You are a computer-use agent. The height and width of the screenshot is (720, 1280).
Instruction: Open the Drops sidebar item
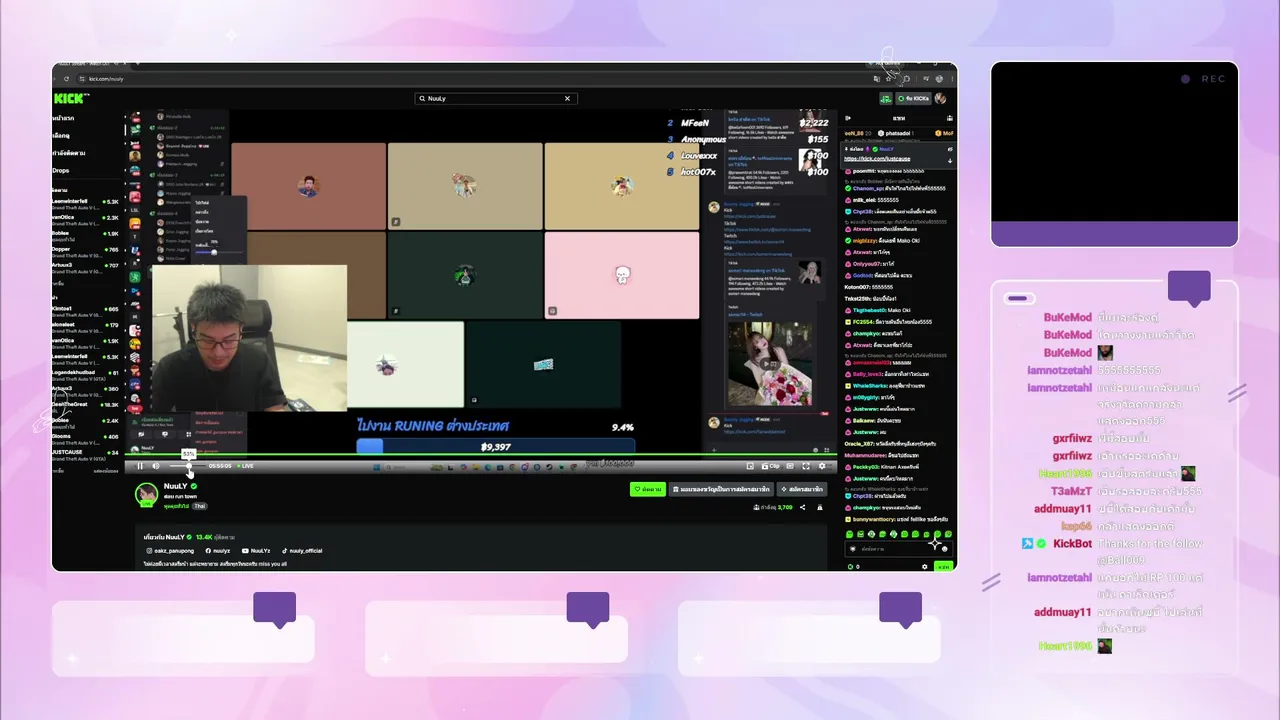[61, 170]
